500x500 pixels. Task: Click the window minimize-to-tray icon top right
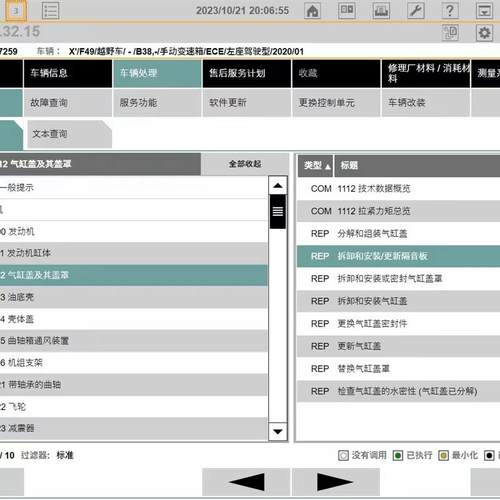pyautogui.click(x=484, y=11)
